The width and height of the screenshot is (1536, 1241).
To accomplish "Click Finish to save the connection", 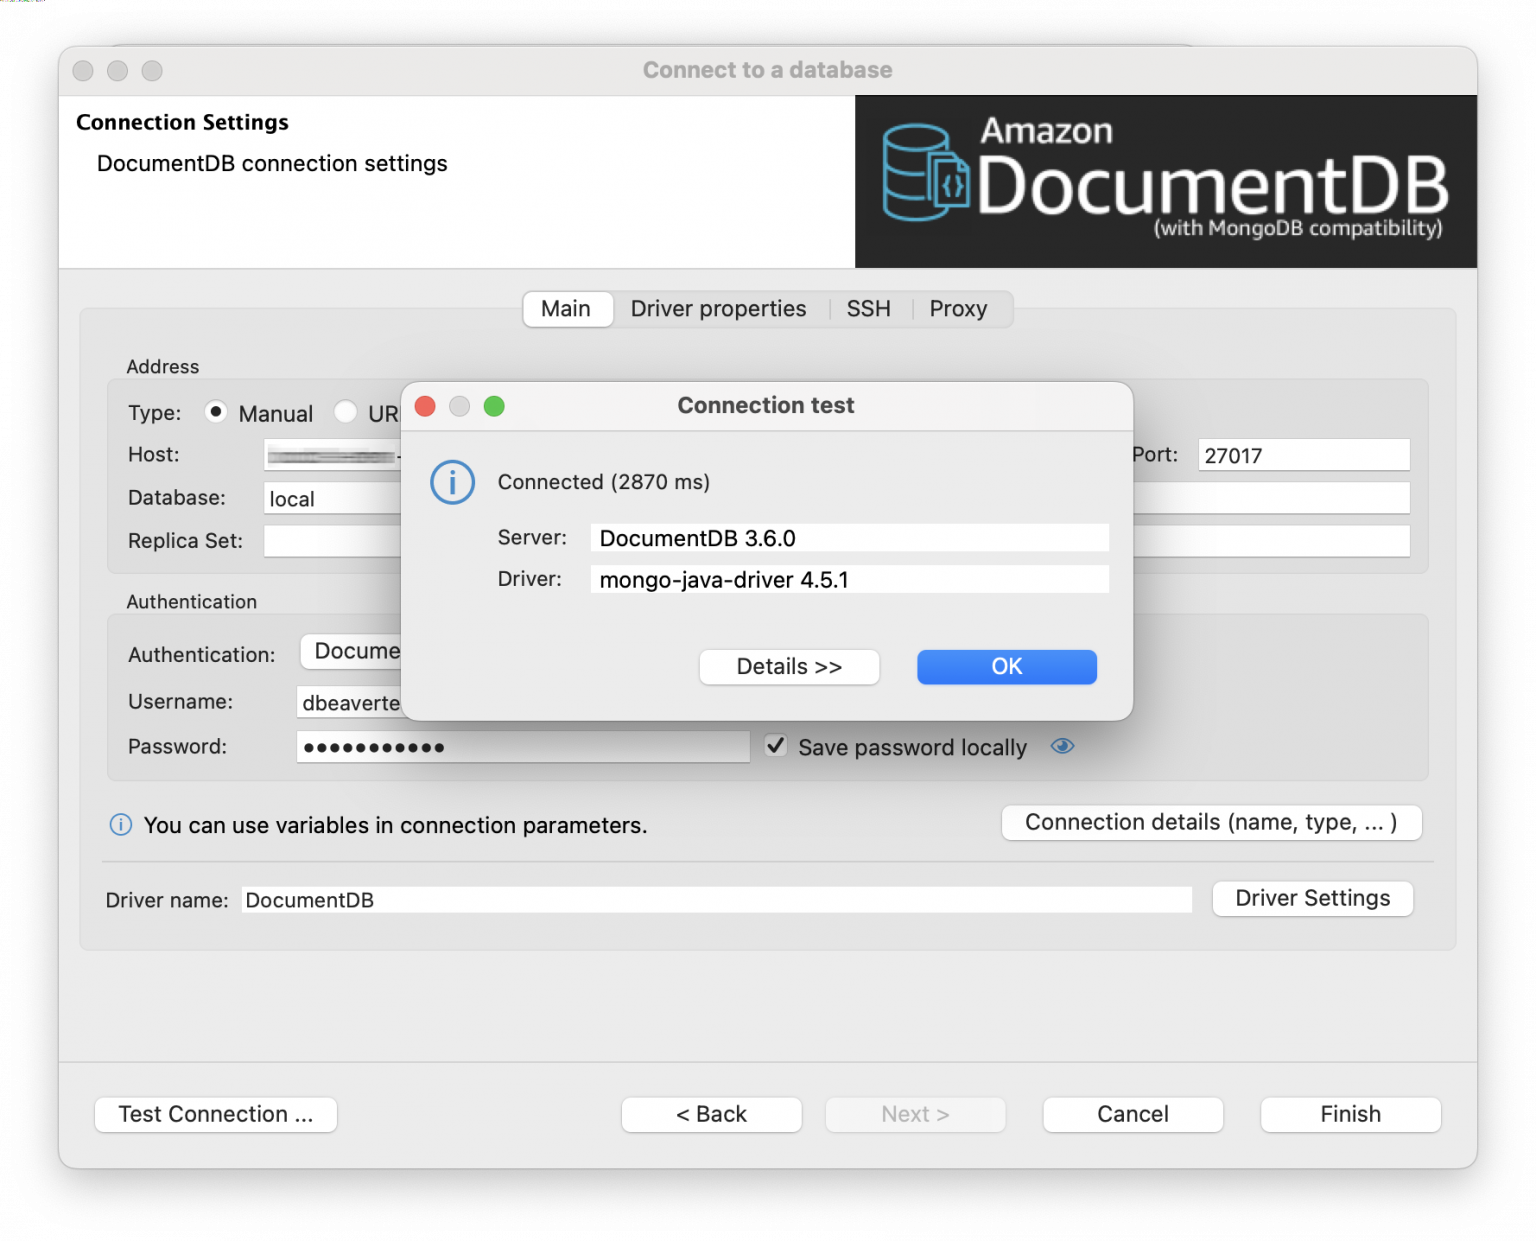I will pos(1350,1114).
